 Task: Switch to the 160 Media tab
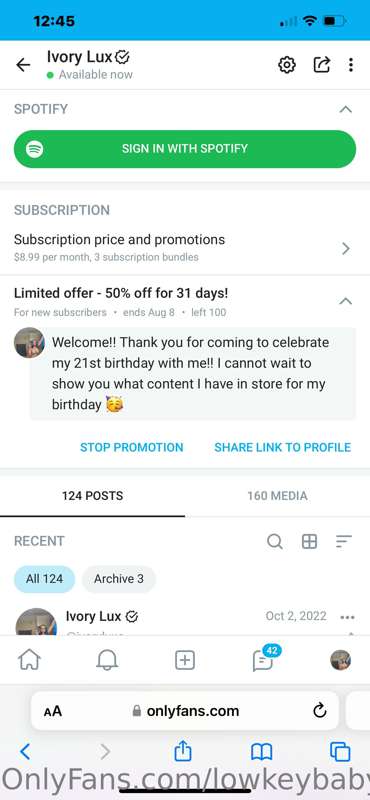pyautogui.click(x=277, y=495)
